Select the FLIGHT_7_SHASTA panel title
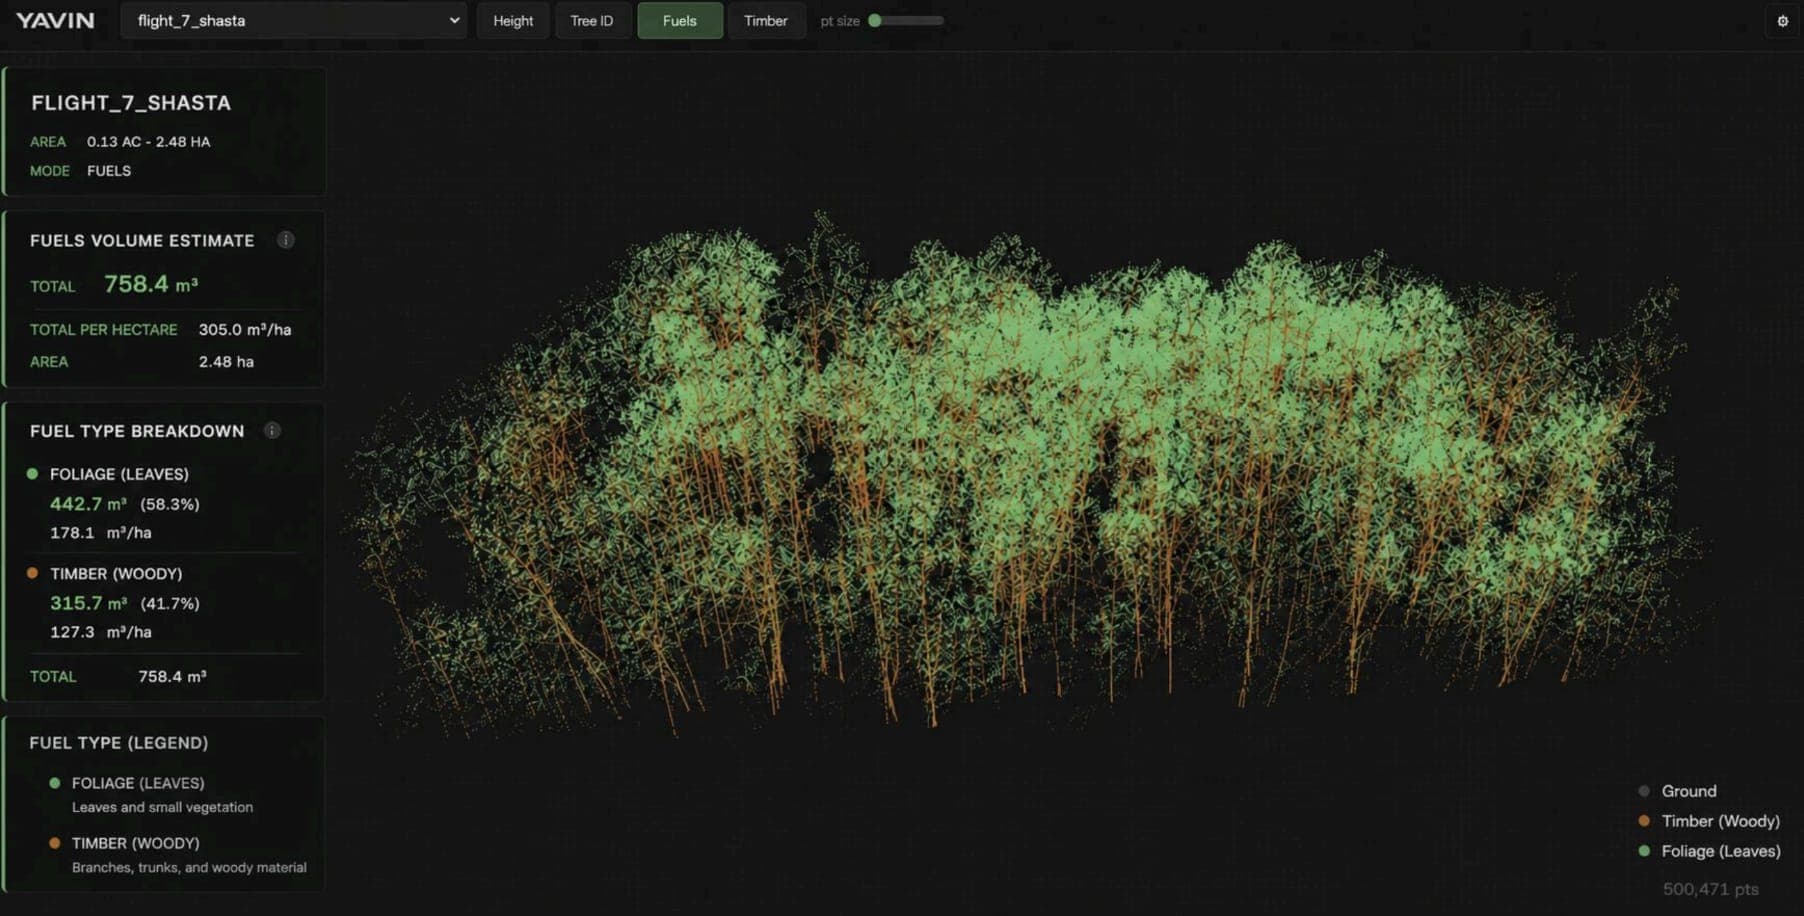 (131, 103)
